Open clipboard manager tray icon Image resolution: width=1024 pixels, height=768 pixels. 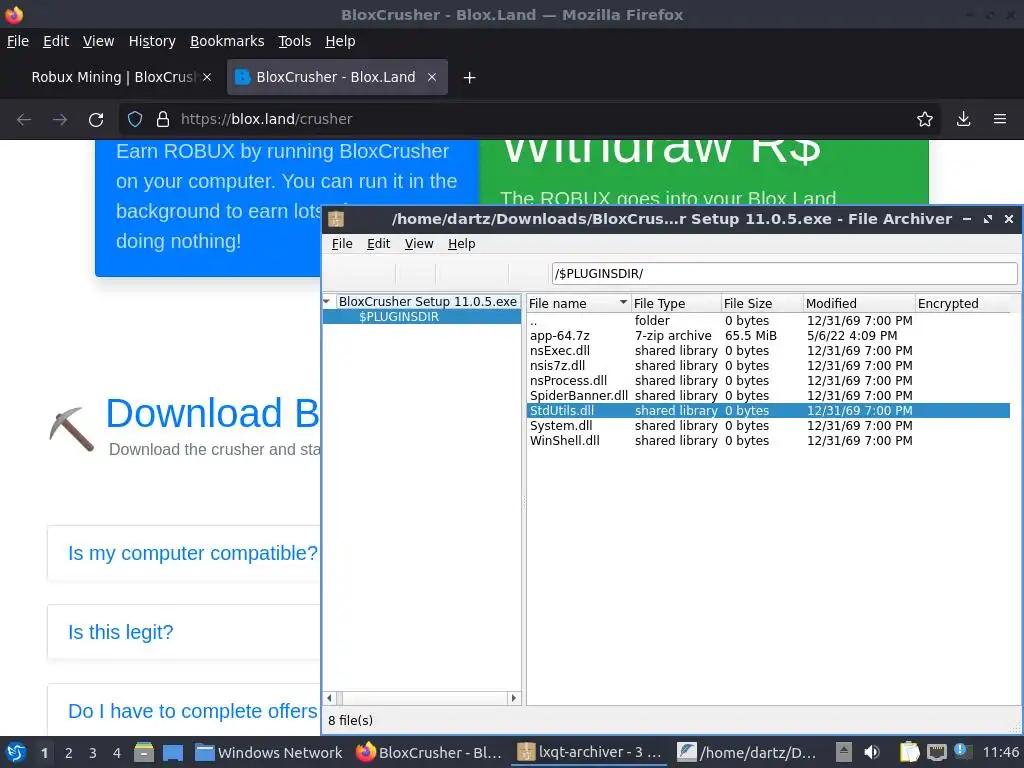tap(908, 752)
